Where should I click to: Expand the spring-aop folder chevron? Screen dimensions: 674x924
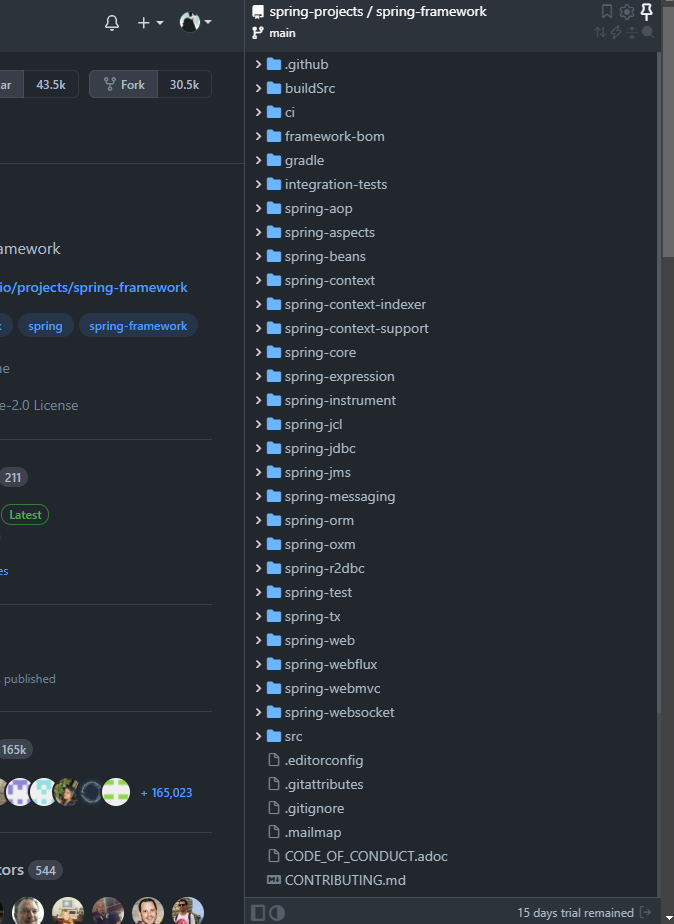click(258, 209)
